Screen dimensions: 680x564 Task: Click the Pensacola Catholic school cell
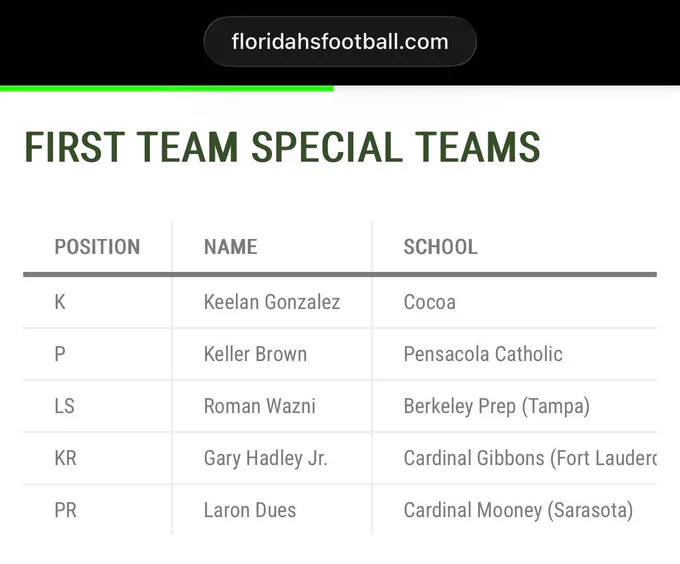pyautogui.click(x=515, y=354)
